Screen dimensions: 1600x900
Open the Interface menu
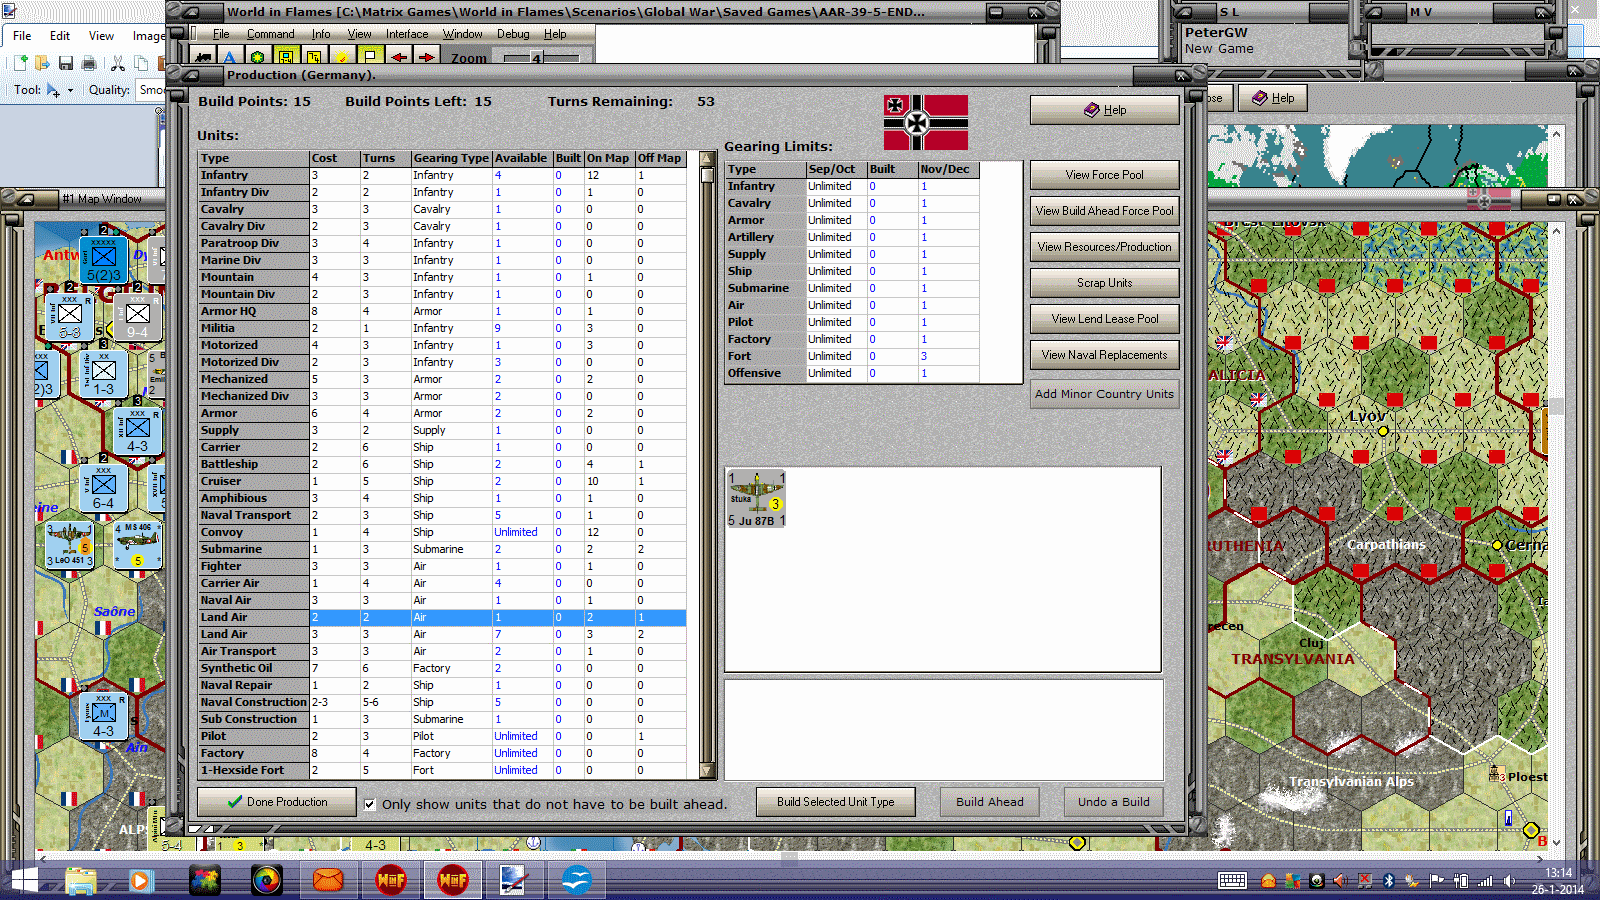tap(407, 34)
